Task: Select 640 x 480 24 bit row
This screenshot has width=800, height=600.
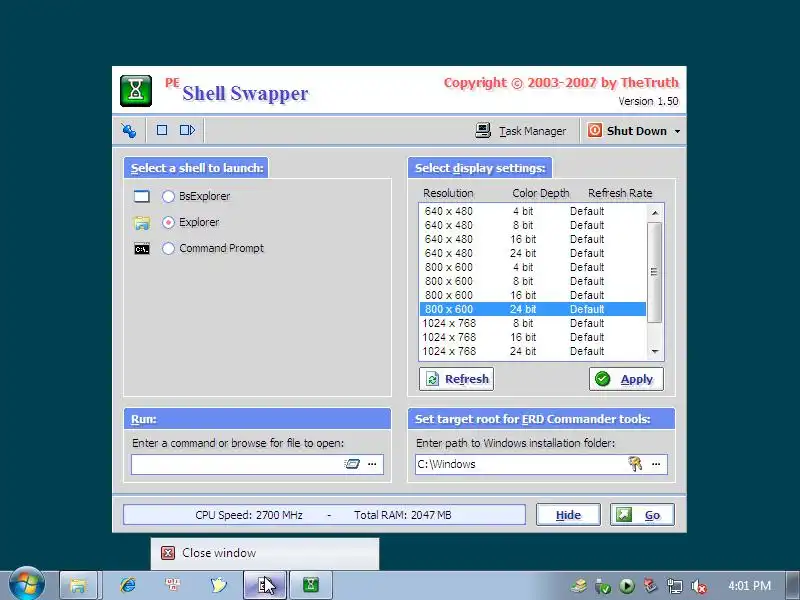Action: (x=533, y=253)
